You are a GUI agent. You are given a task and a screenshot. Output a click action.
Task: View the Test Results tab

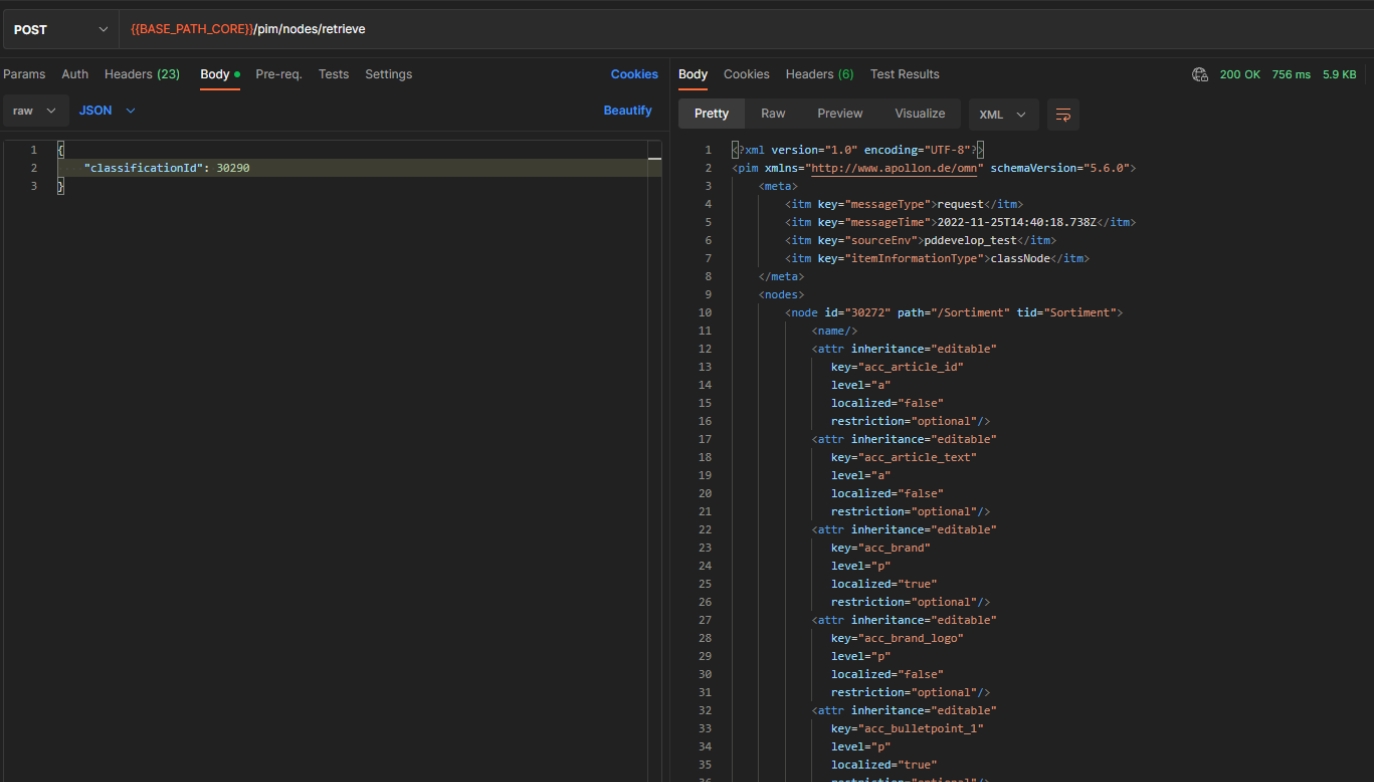(x=904, y=74)
